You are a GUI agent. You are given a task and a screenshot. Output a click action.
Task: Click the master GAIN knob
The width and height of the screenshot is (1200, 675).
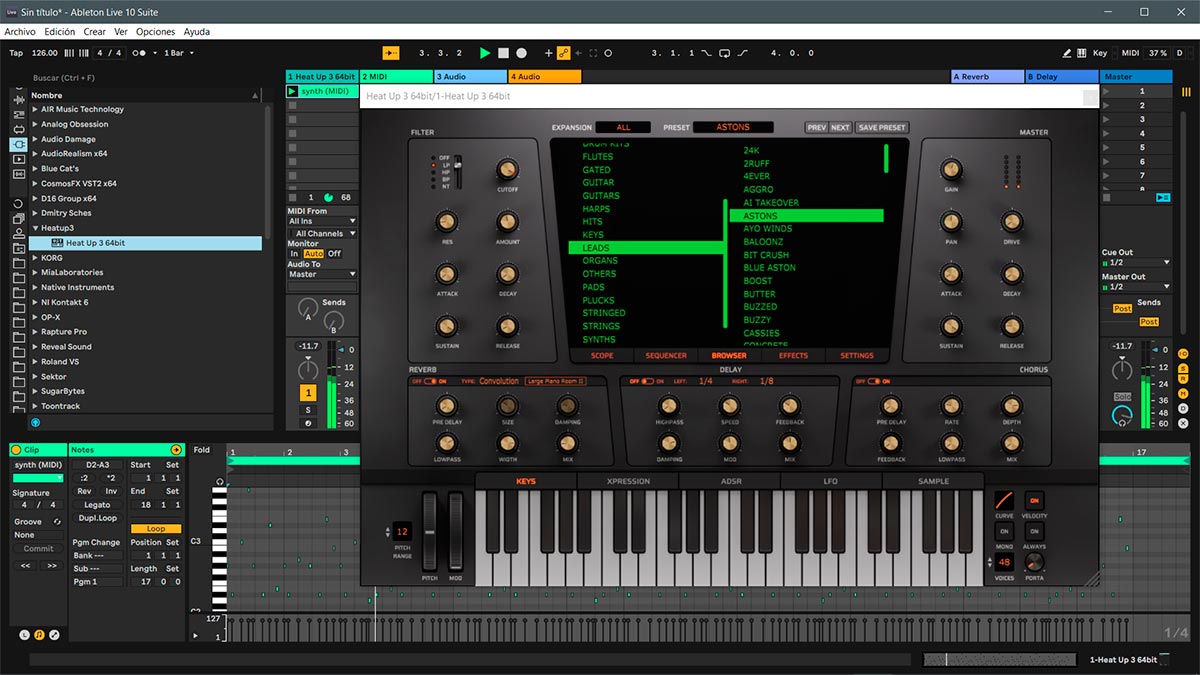pyautogui.click(x=951, y=169)
